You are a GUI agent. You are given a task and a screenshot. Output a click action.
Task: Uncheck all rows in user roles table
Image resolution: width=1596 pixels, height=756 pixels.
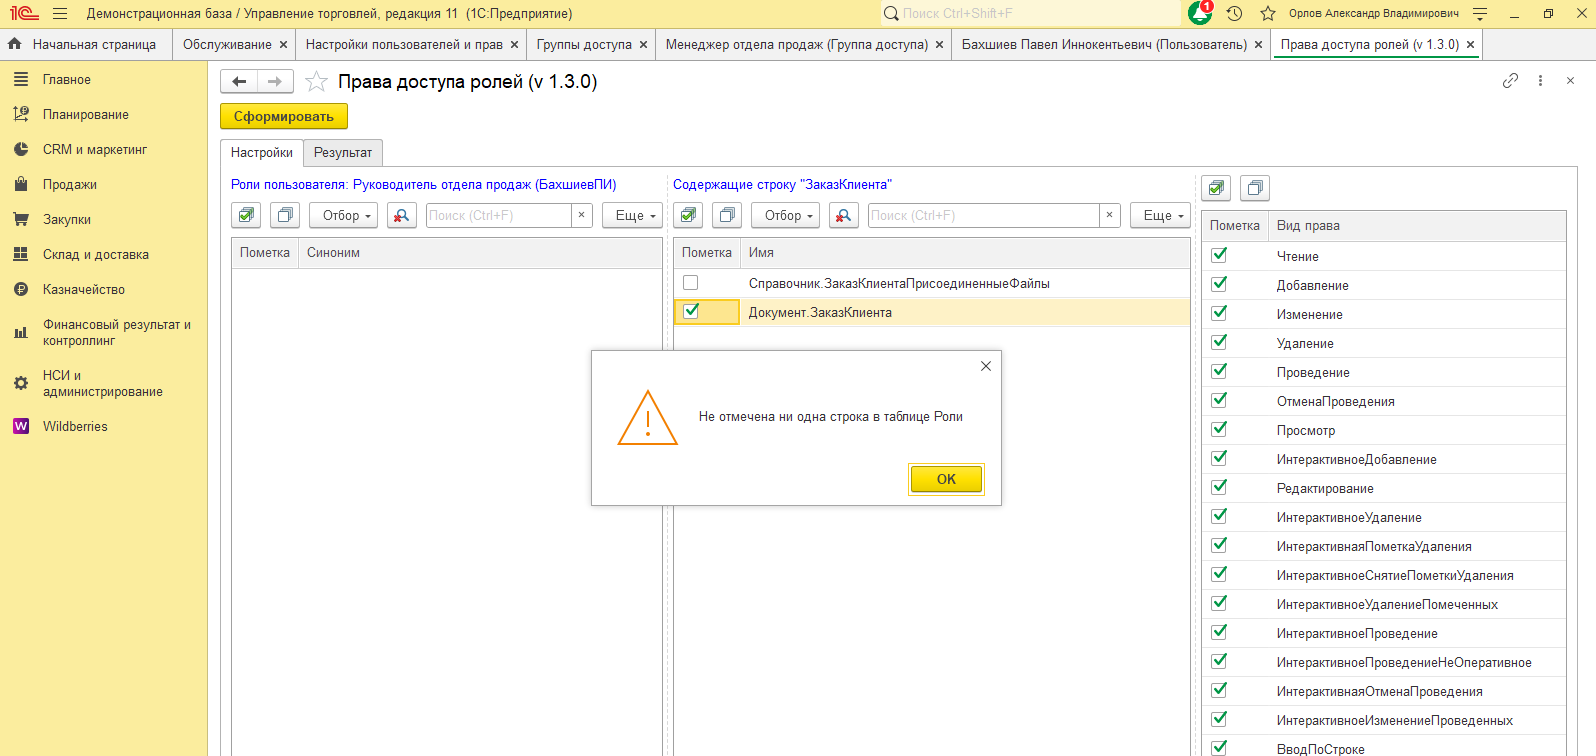click(x=285, y=215)
